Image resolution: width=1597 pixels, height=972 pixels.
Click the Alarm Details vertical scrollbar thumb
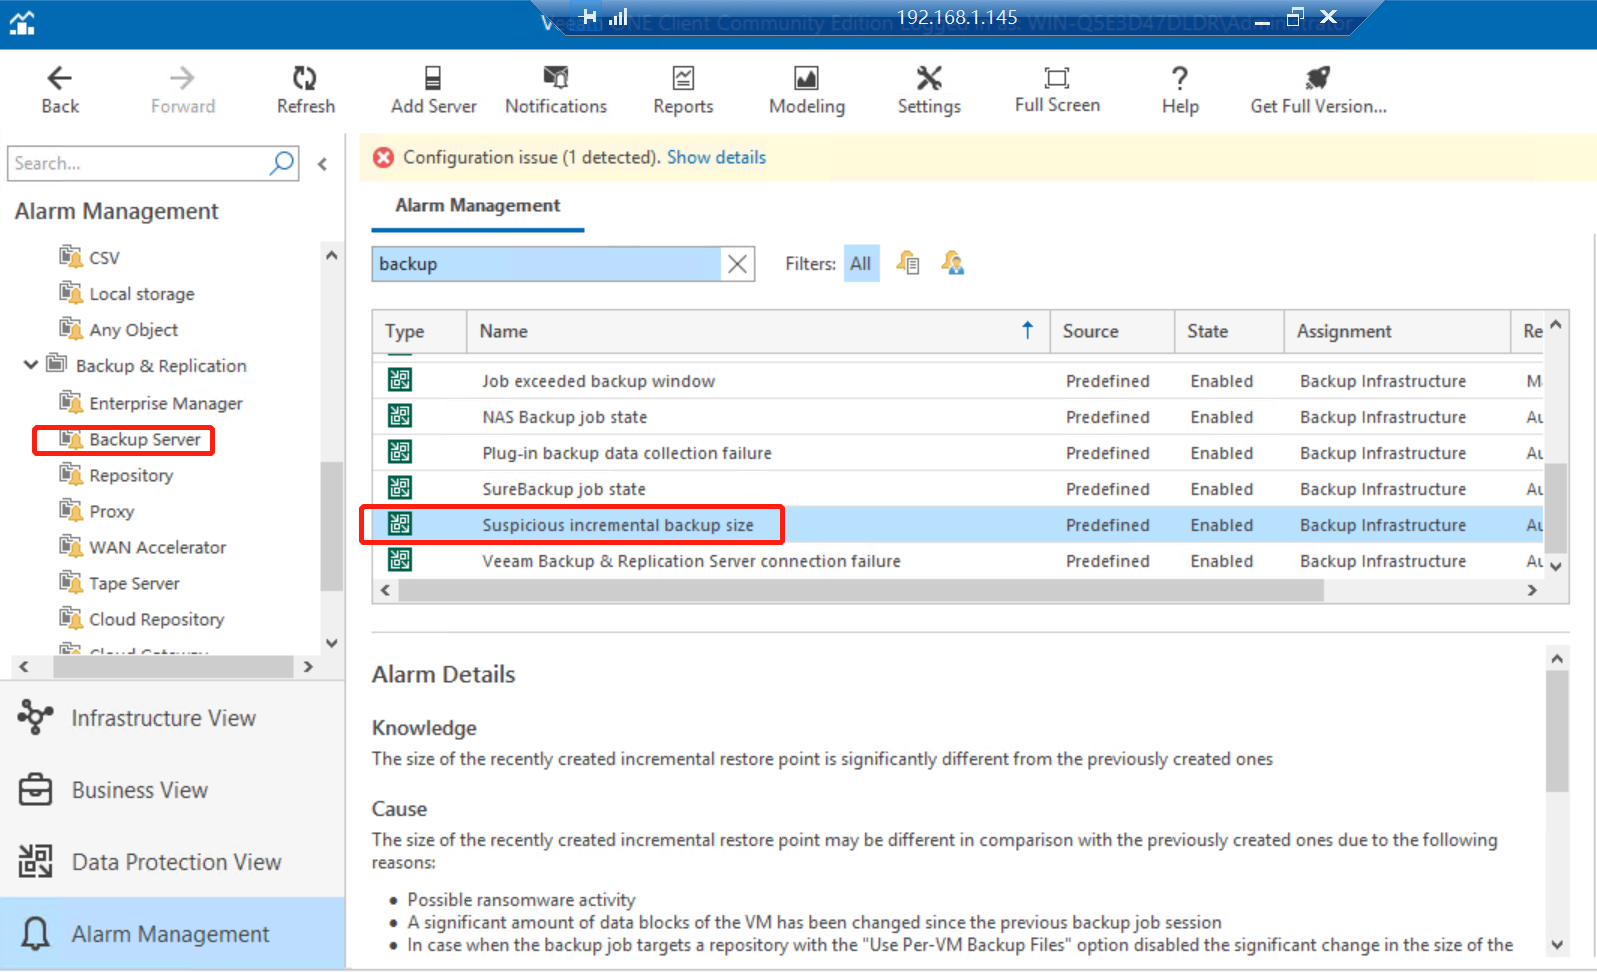(1556, 731)
